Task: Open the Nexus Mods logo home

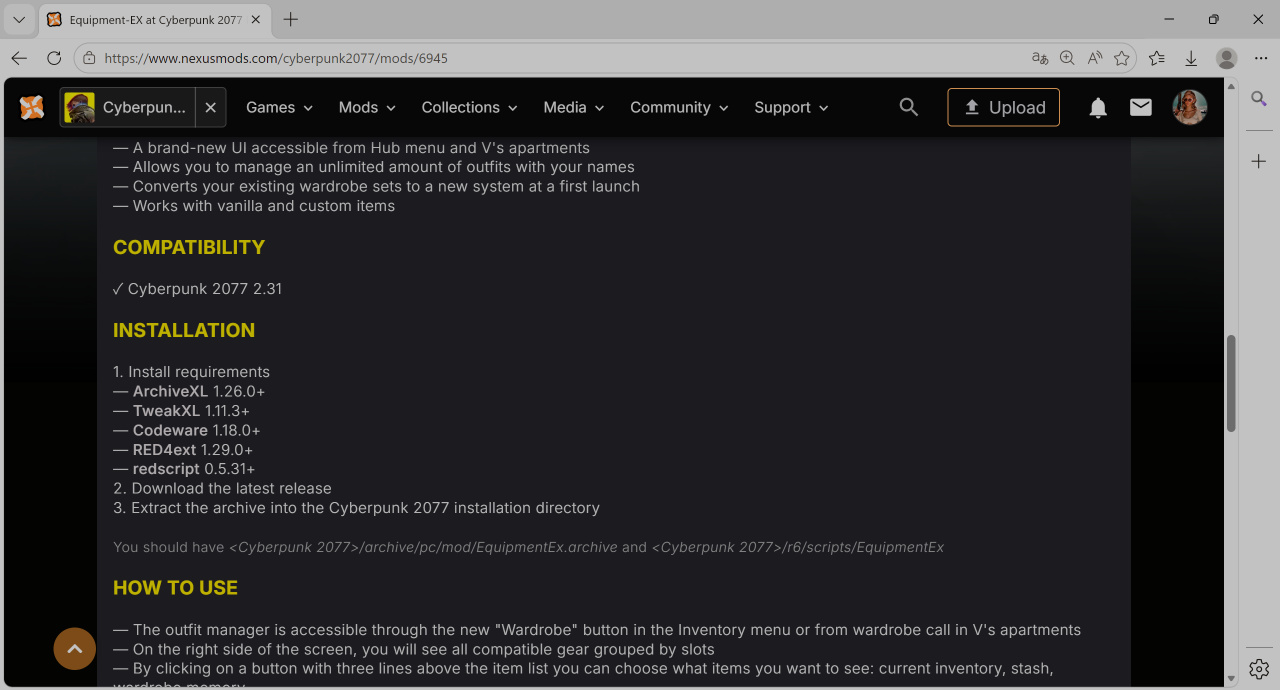Action: pos(32,107)
